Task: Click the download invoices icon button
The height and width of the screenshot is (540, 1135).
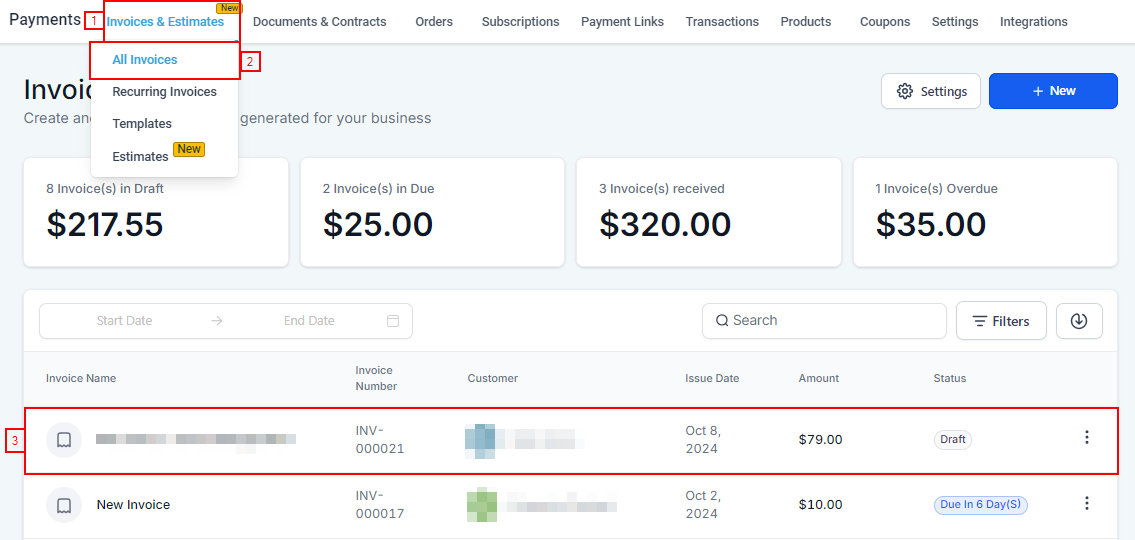Action: (x=1078, y=321)
